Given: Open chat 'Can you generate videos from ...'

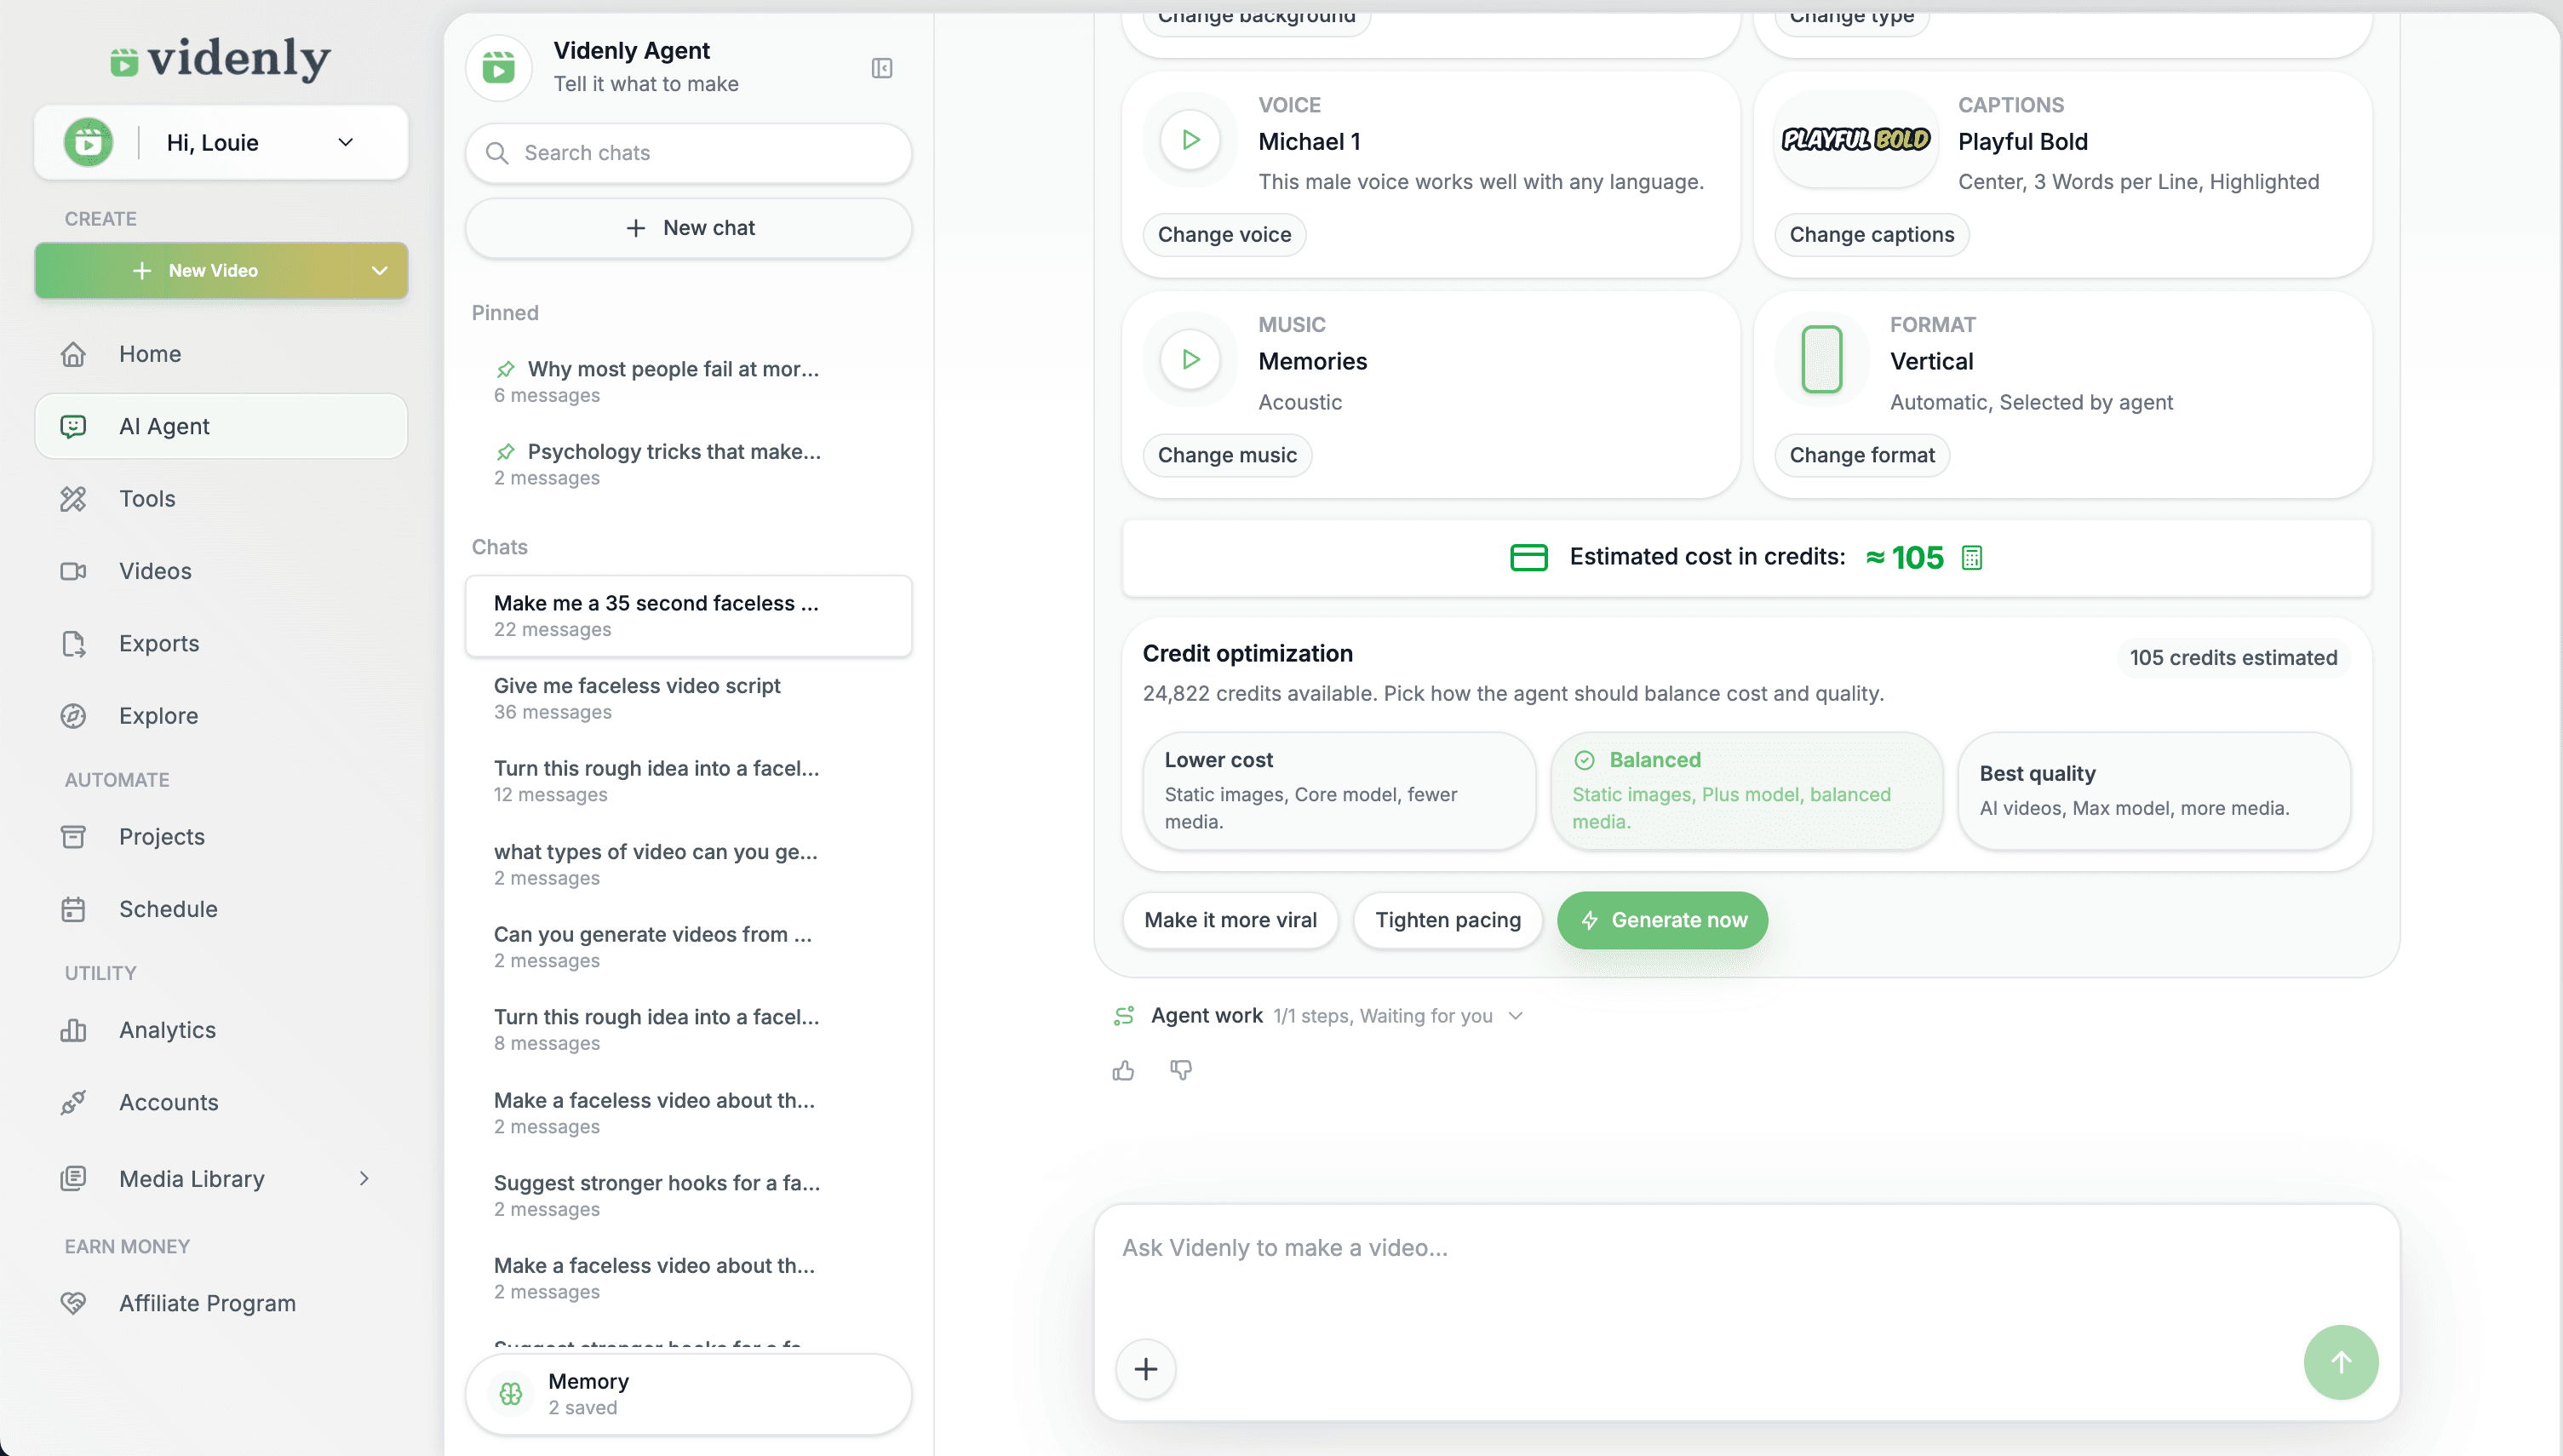Looking at the screenshot, I should tap(688, 947).
